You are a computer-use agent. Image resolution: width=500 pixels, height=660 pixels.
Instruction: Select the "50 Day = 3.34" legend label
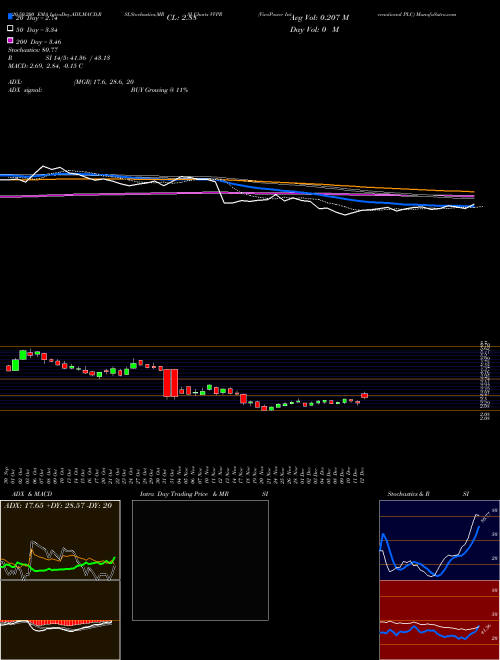[x=36, y=30]
